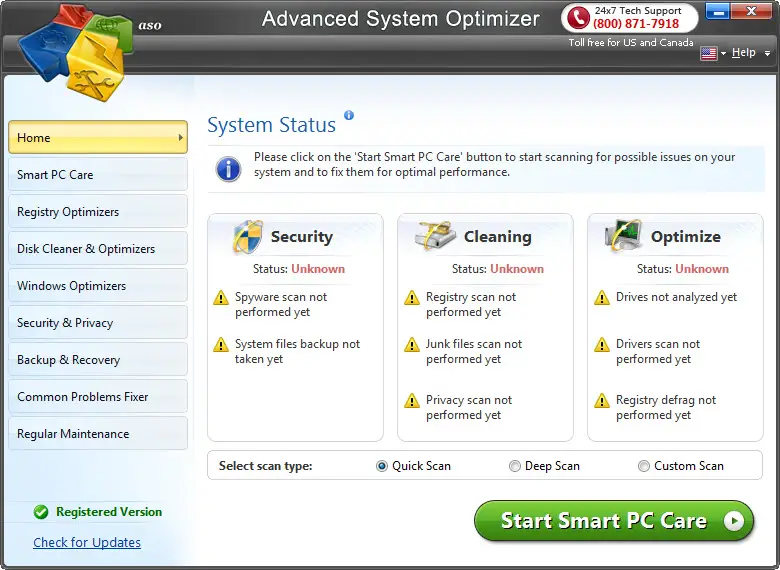
Task: Click warning icon beside Spyware scan not performed
Action: coord(221,298)
